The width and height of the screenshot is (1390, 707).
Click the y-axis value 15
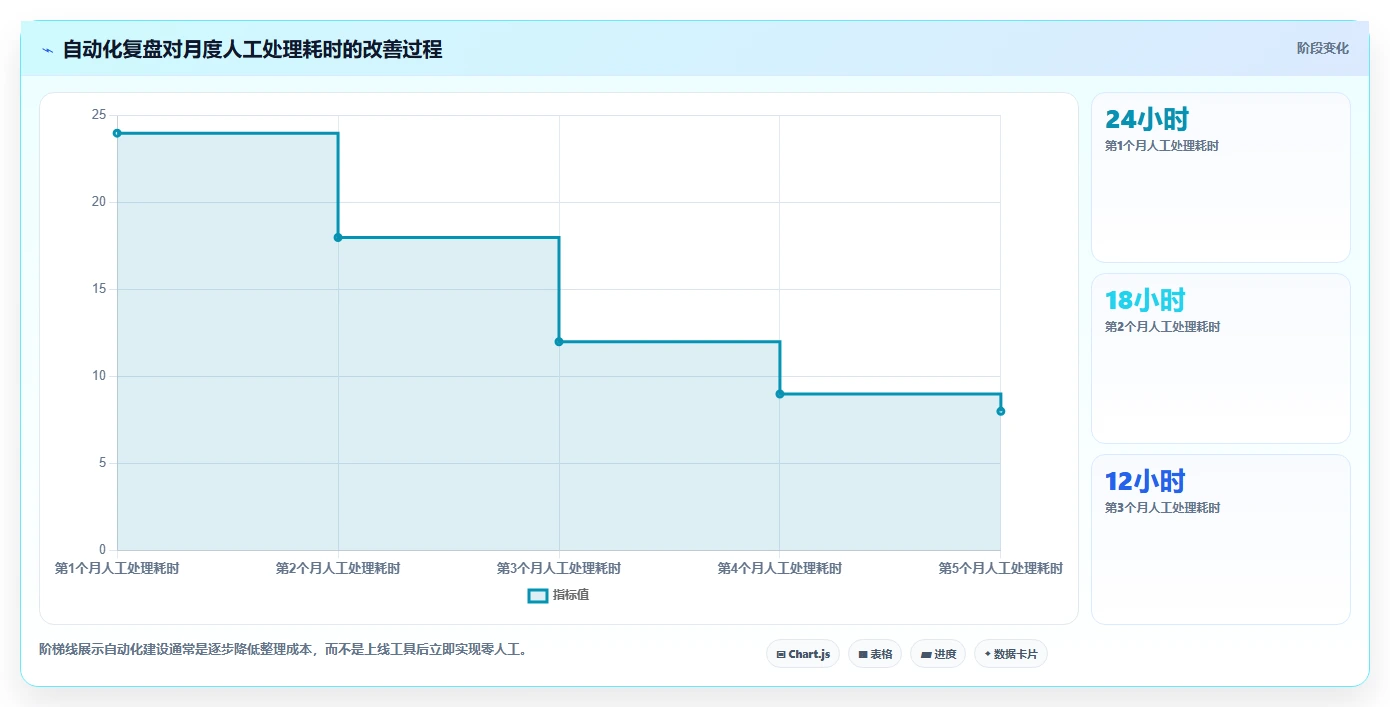[x=98, y=289]
